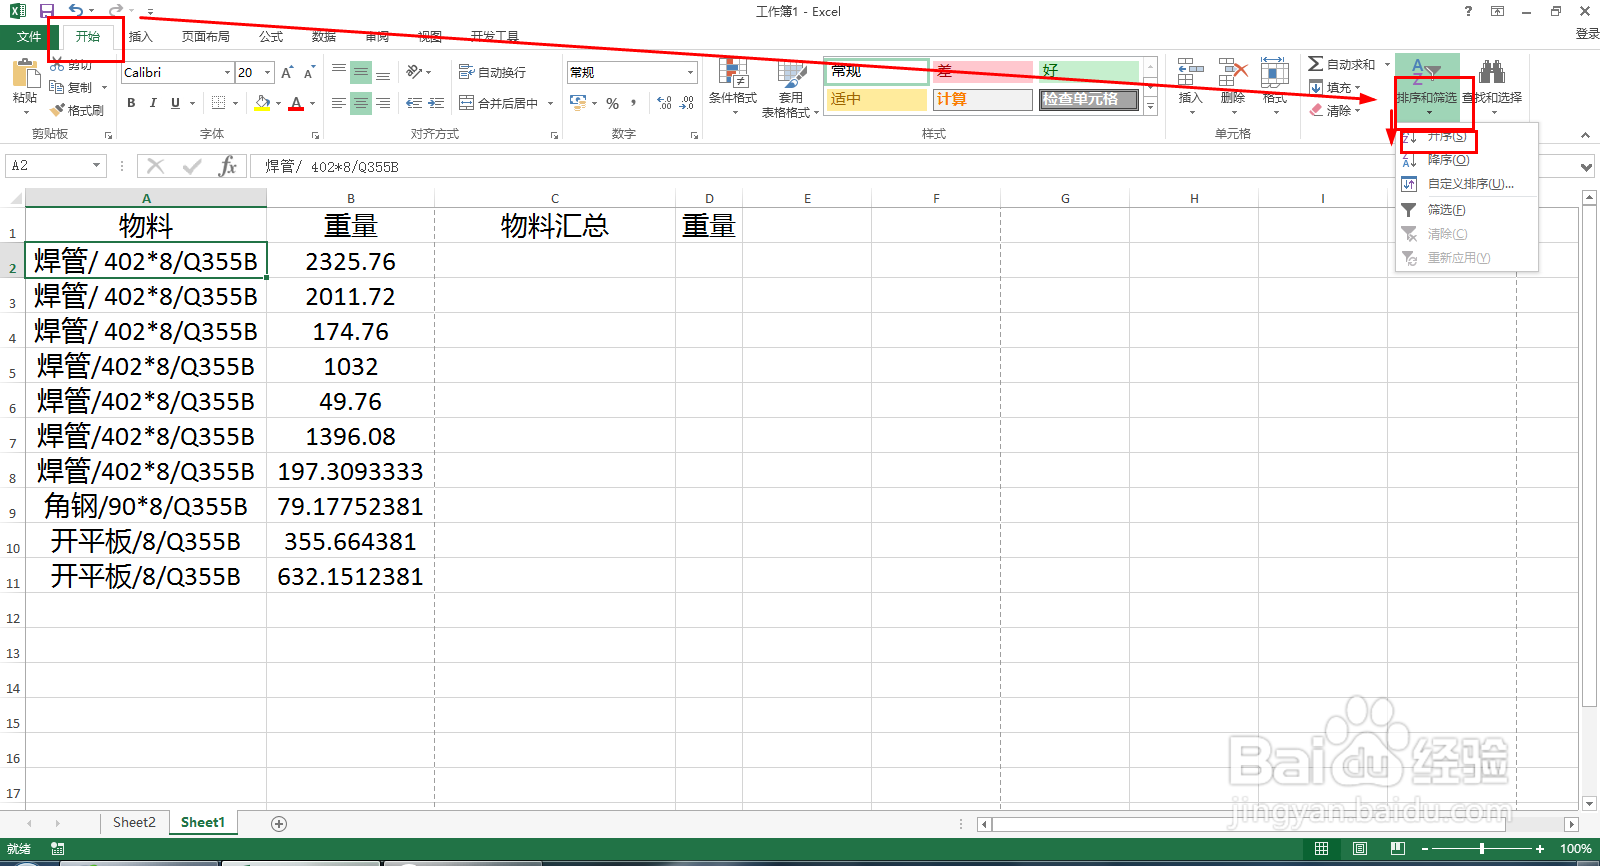The image size is (1600, 866).
Task: Apply the 计算 (Calculation) cell style
Action: 982,99
